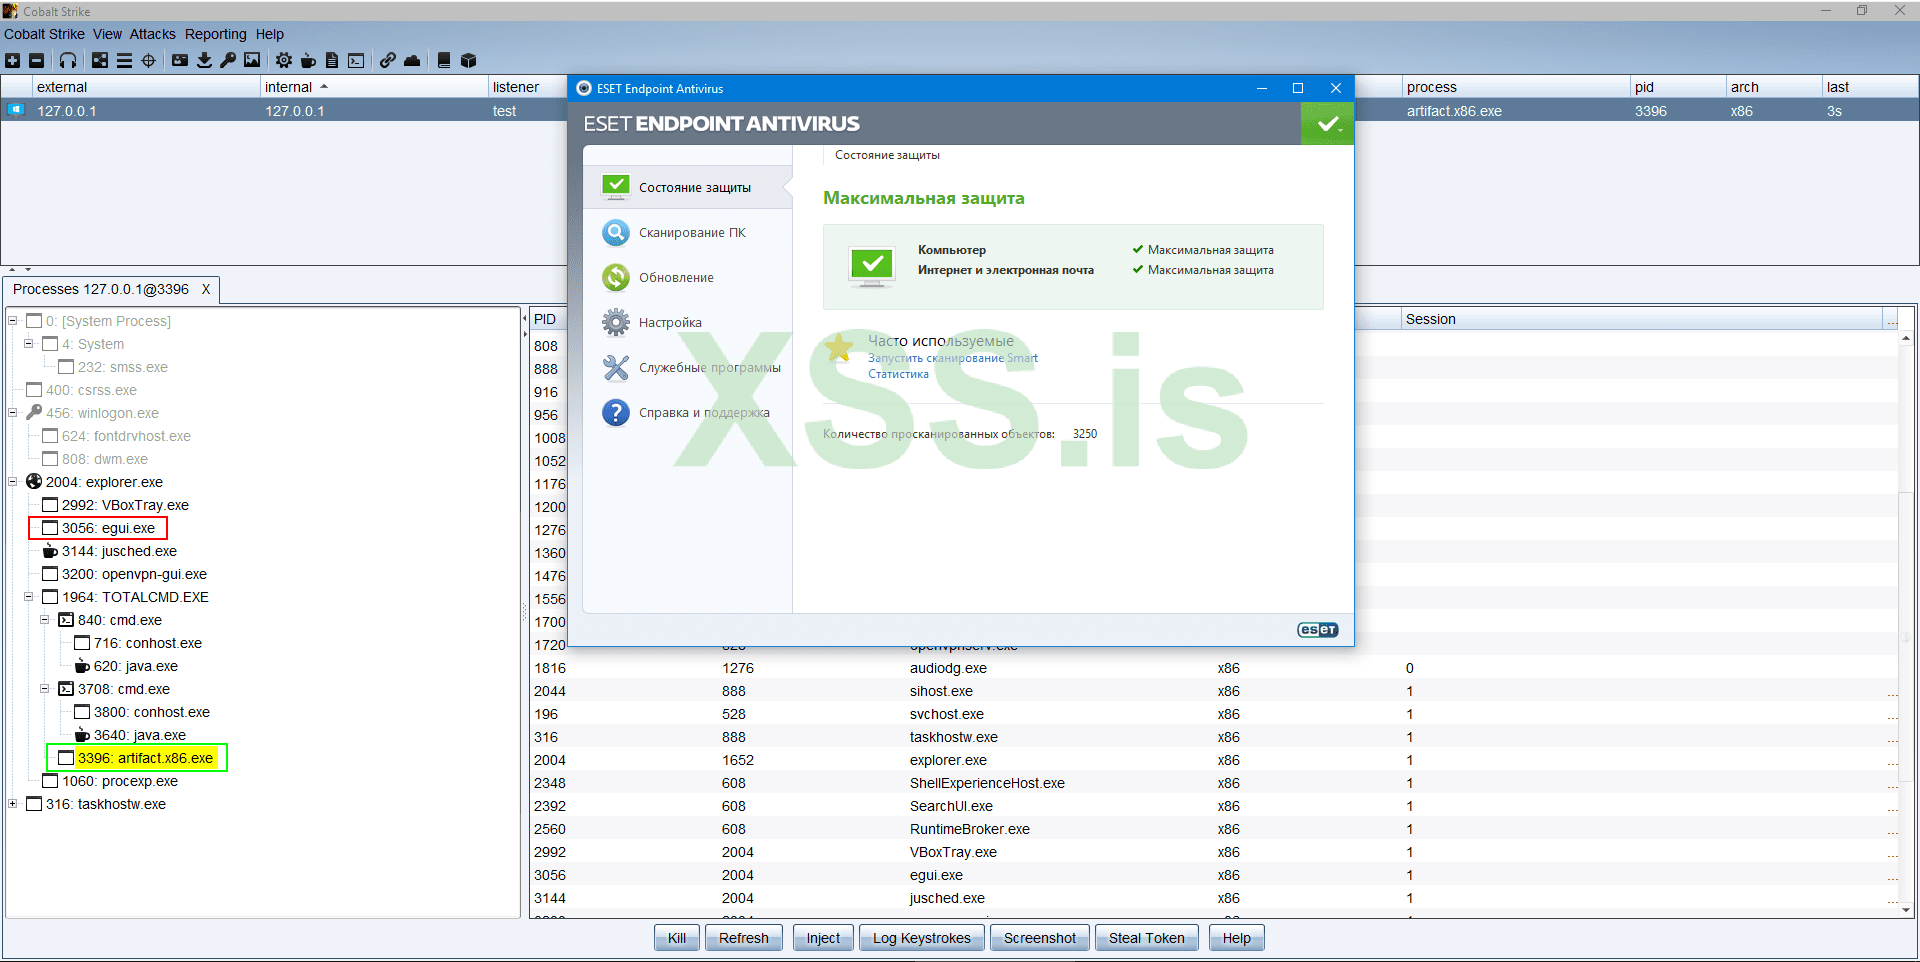This screenshot has width=1920, height=962.
Task: Open Настройка settings in ESET sidebar
Action: [670, 323]
